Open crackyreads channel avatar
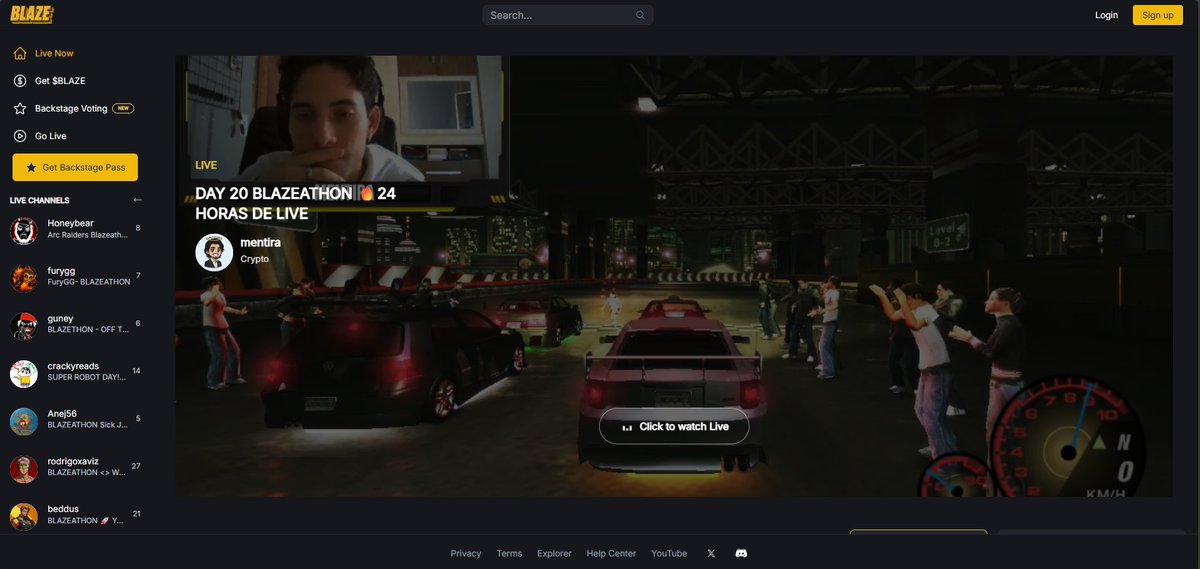 [24, 373]
